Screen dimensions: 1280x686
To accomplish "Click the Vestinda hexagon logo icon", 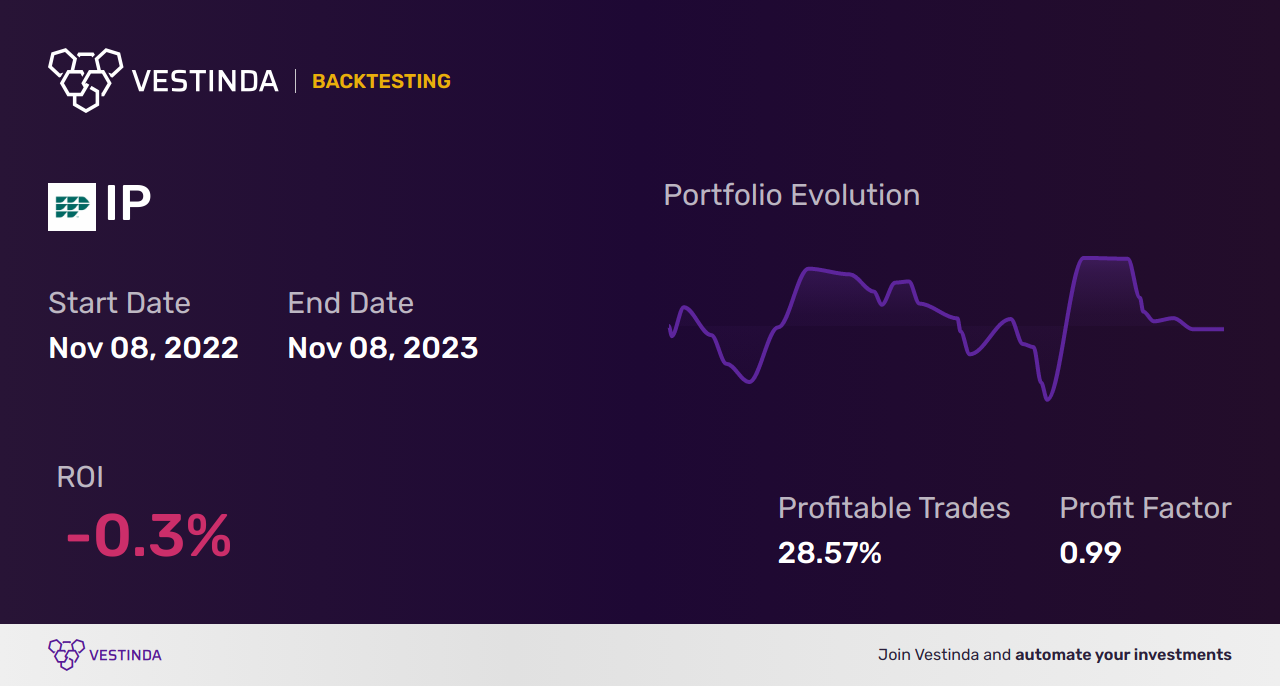I will point(85,79).
